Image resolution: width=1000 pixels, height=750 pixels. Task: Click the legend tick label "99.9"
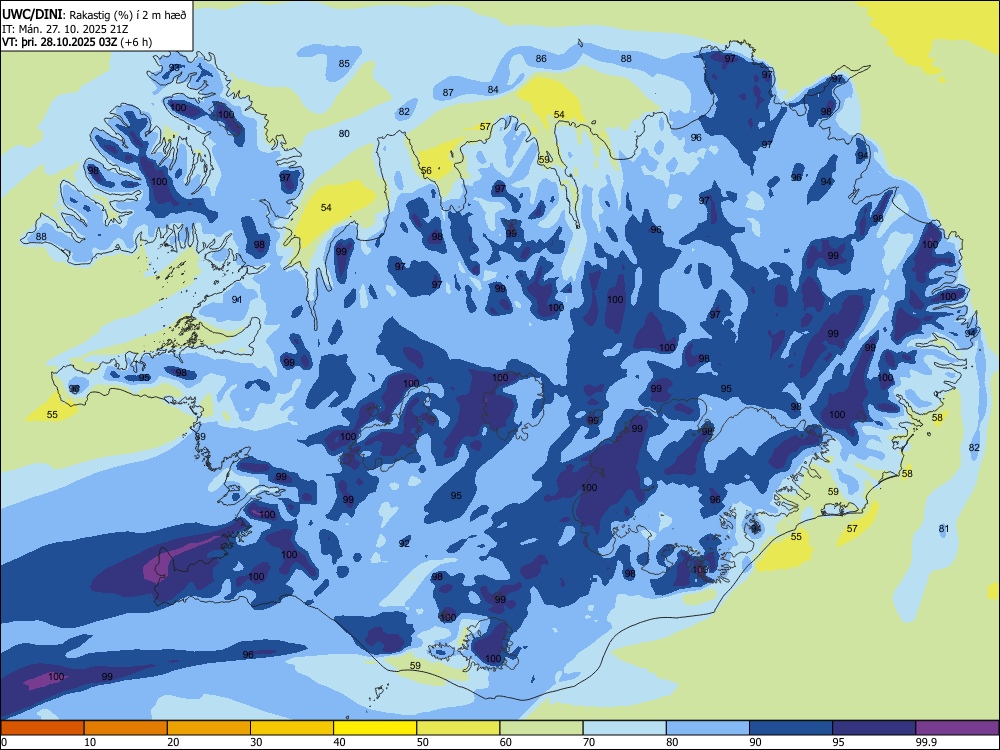click(926, 742)
